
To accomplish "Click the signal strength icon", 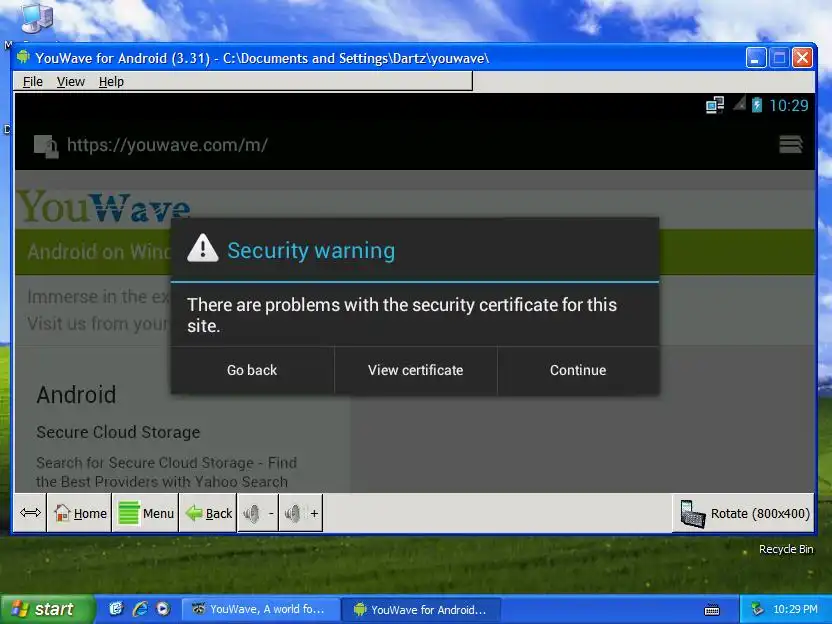I will point(740,103).
